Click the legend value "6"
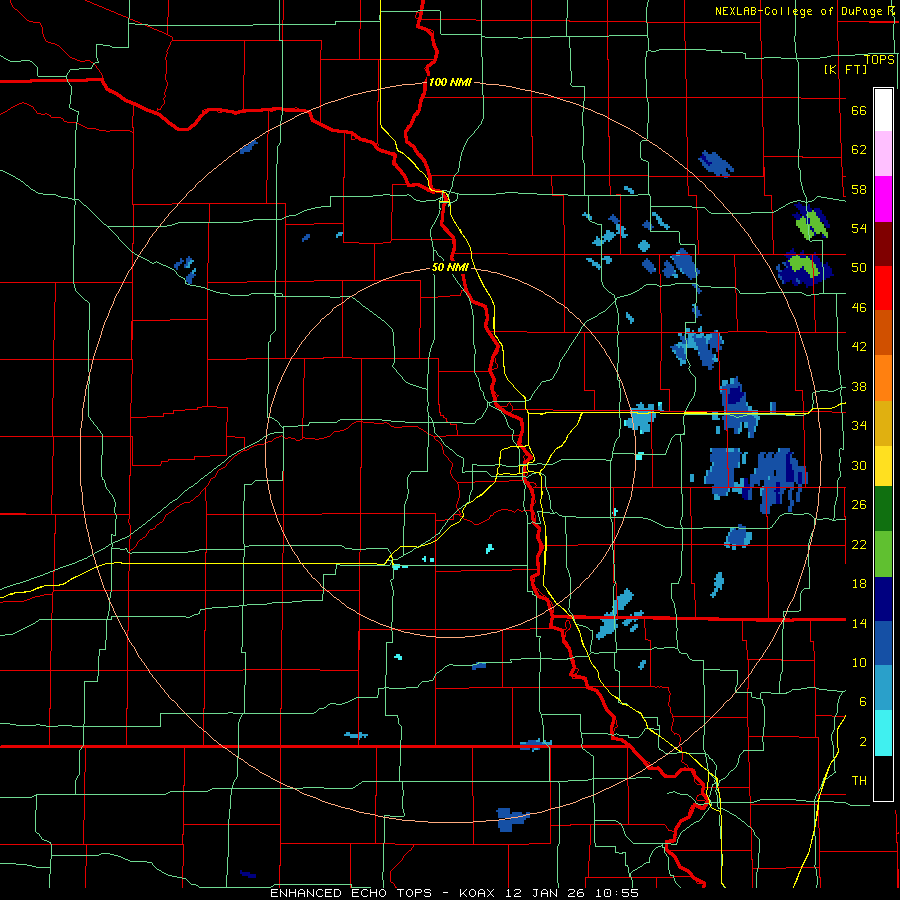This screenshot has height=900, width=900. tap(863, 702)
